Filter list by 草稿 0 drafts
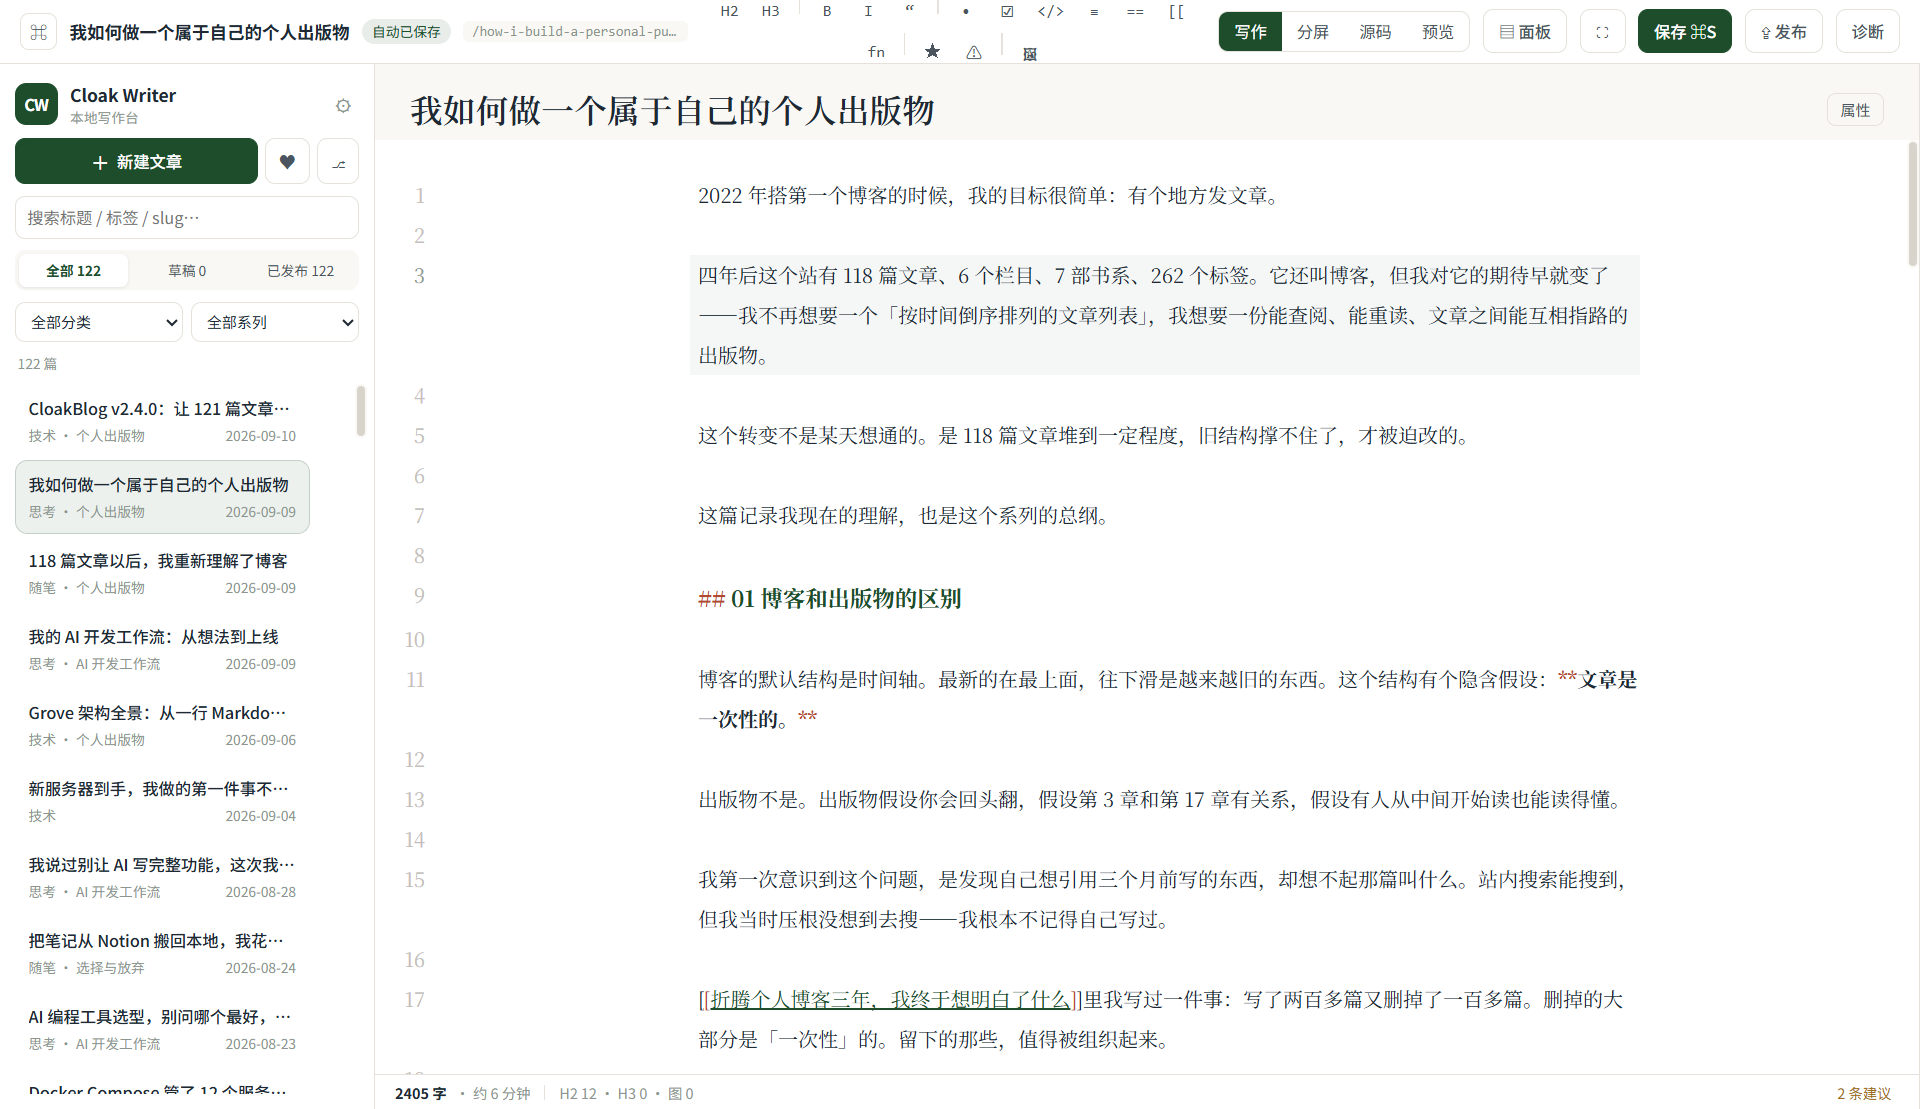Image resolution: width=1920 pixels, height=1109 pixels. coord(187,271)
